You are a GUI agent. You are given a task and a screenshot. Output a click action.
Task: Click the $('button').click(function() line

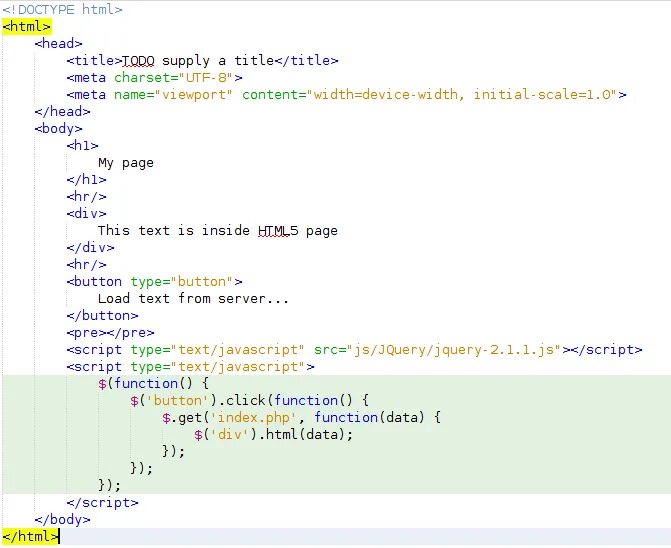tap(249, 401)
